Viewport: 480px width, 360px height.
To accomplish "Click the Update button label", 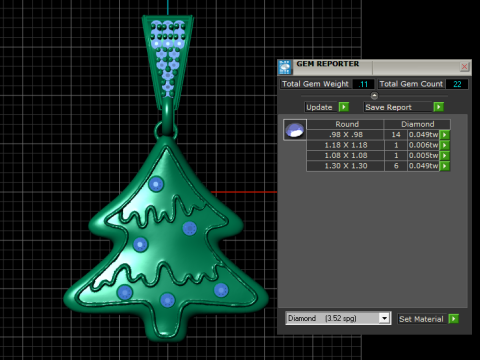I will coord(319,107).
